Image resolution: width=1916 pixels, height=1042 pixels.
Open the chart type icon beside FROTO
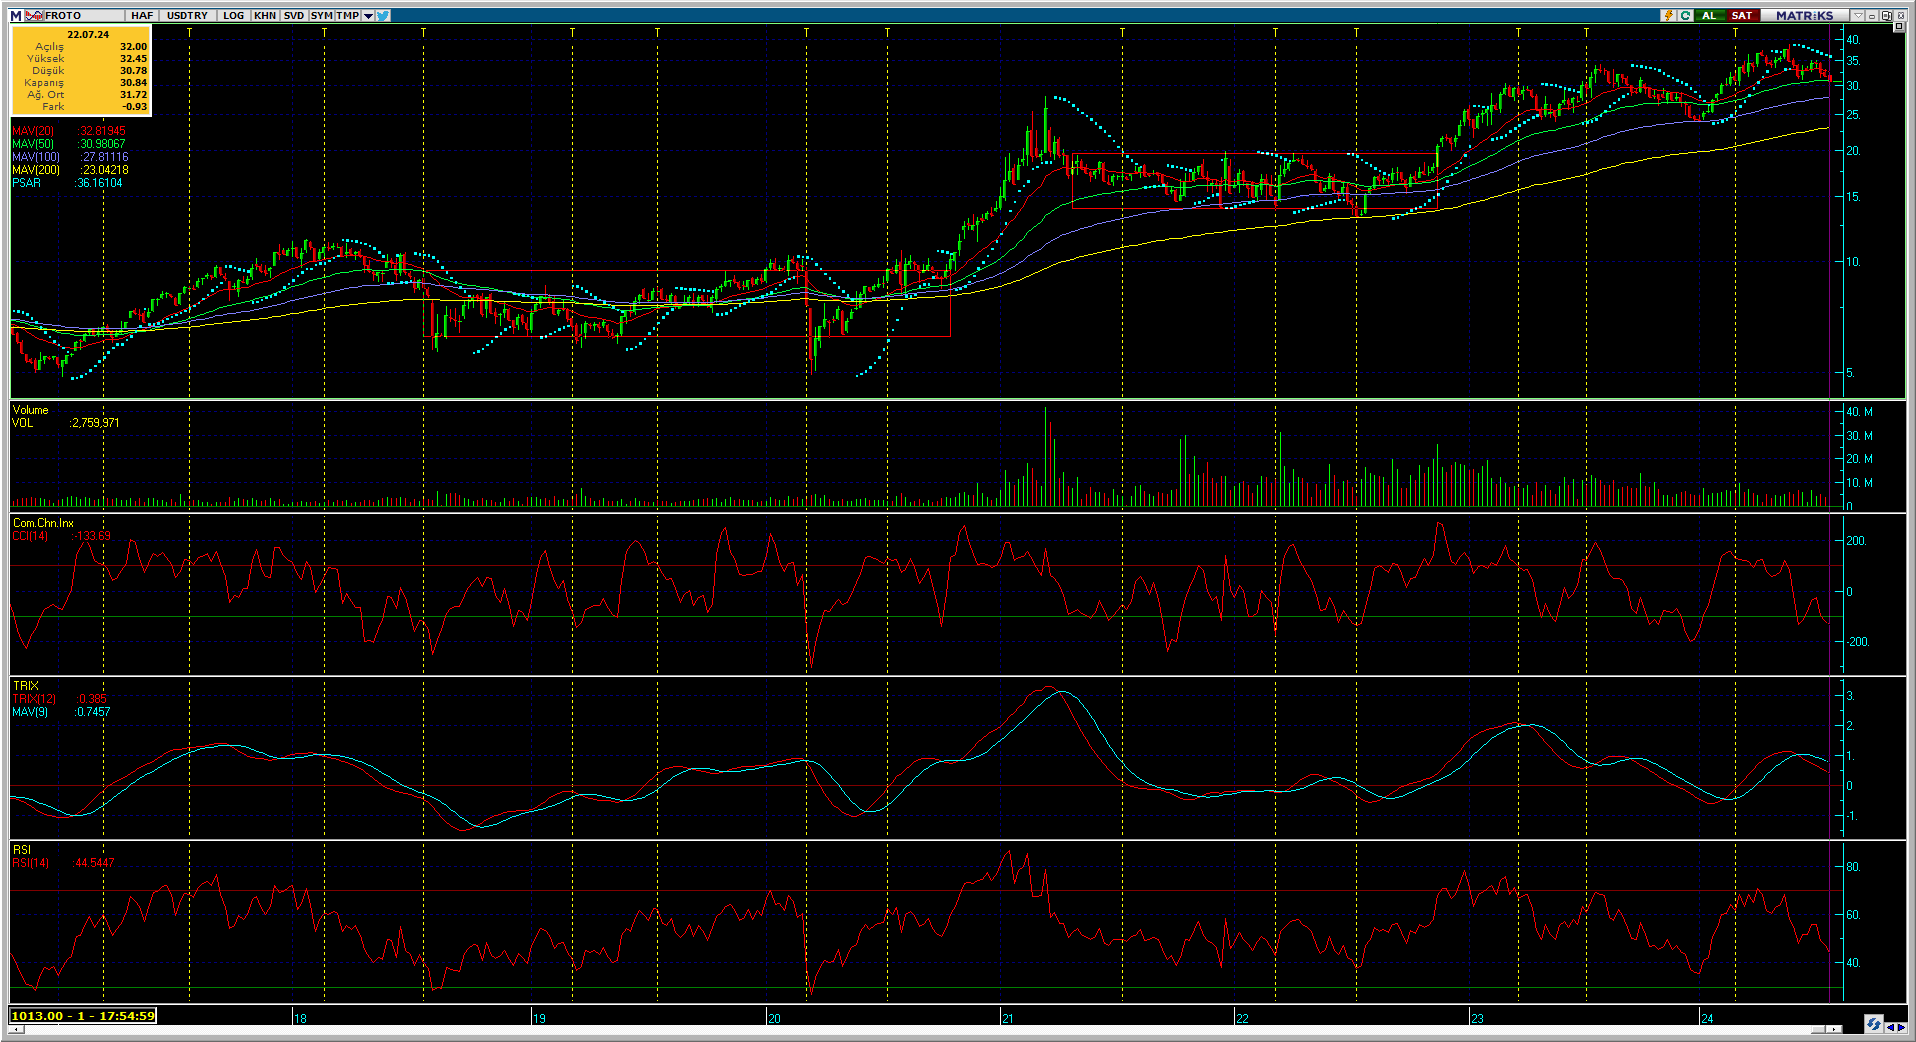coord(34,15)
